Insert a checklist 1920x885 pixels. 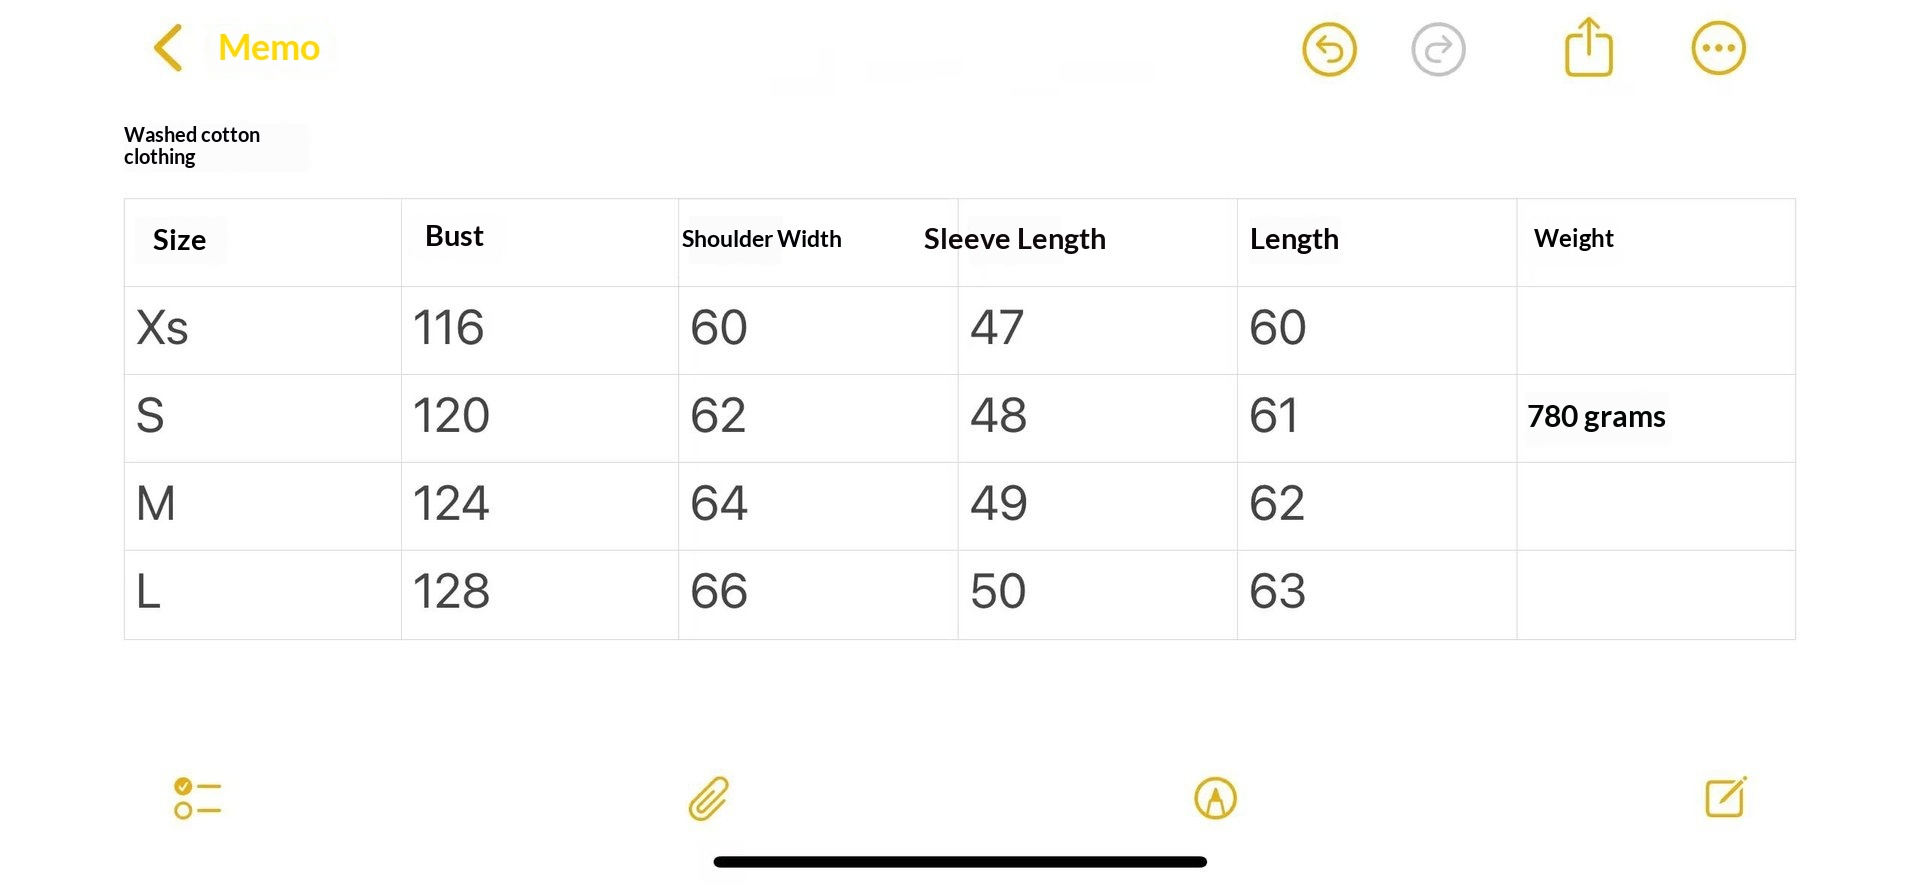[197, 799]
